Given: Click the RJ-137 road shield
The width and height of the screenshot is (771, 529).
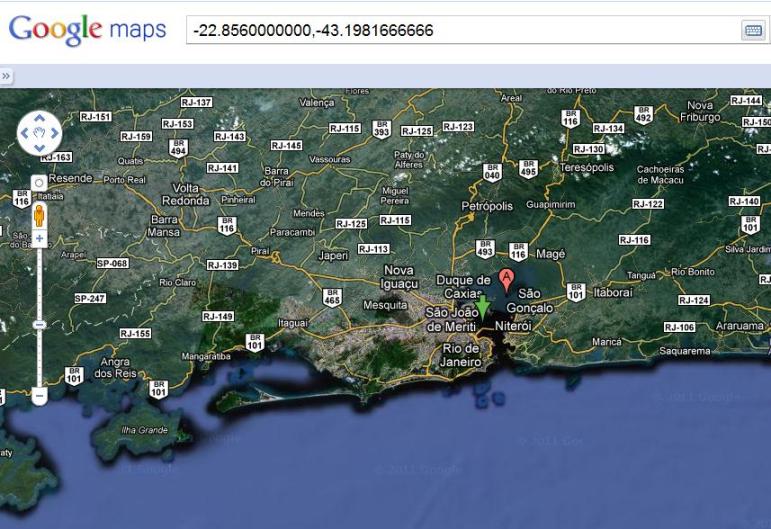Looking at the screenshot, I should point(196,102).
